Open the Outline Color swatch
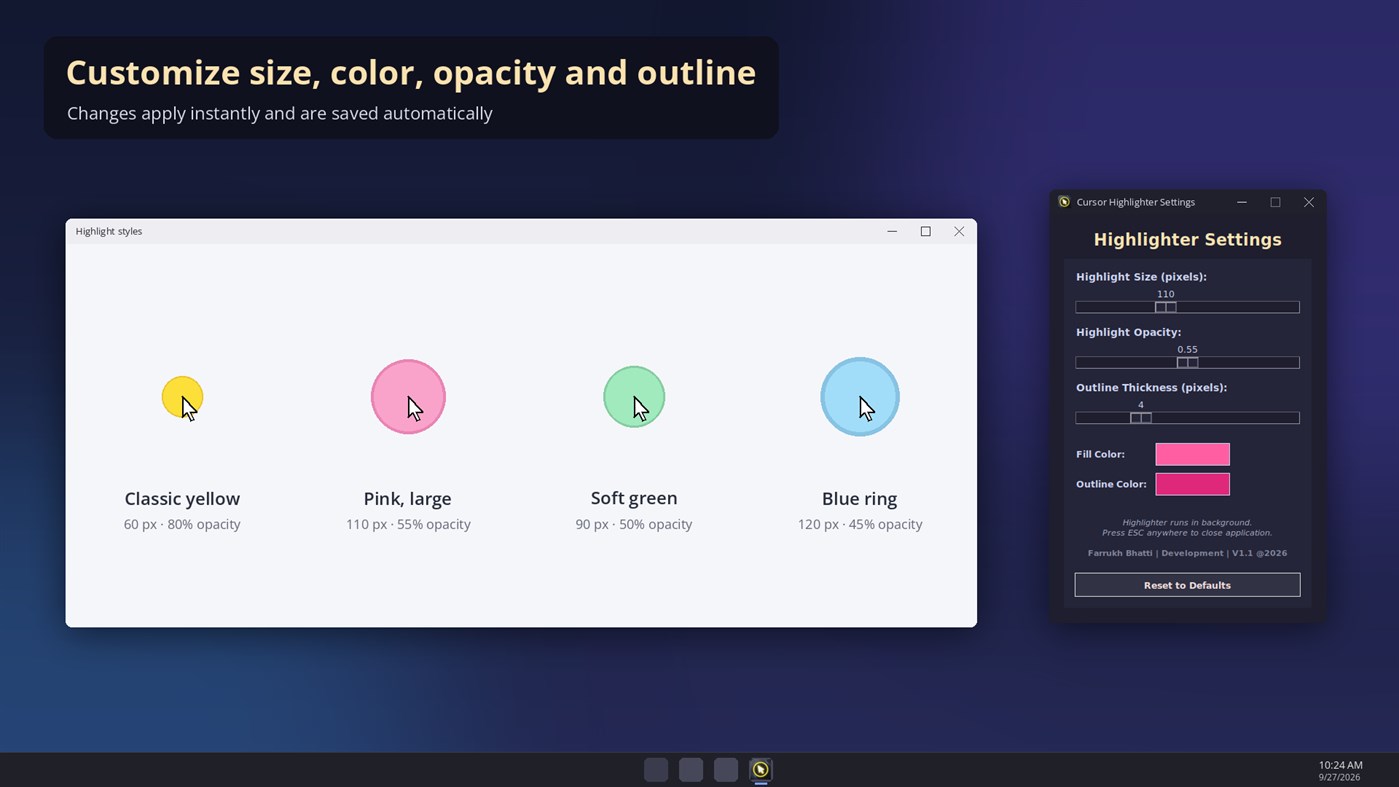This screenshot has height=787, width=1399. click(1192, 484)
